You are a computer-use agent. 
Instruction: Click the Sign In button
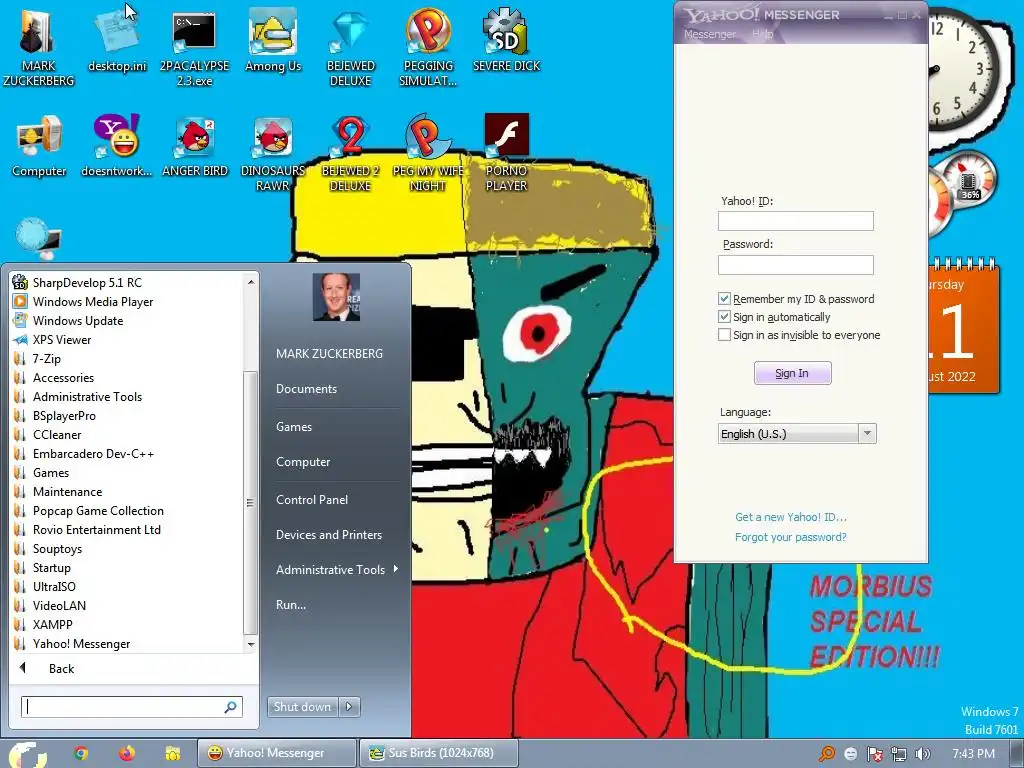[792, 373]
